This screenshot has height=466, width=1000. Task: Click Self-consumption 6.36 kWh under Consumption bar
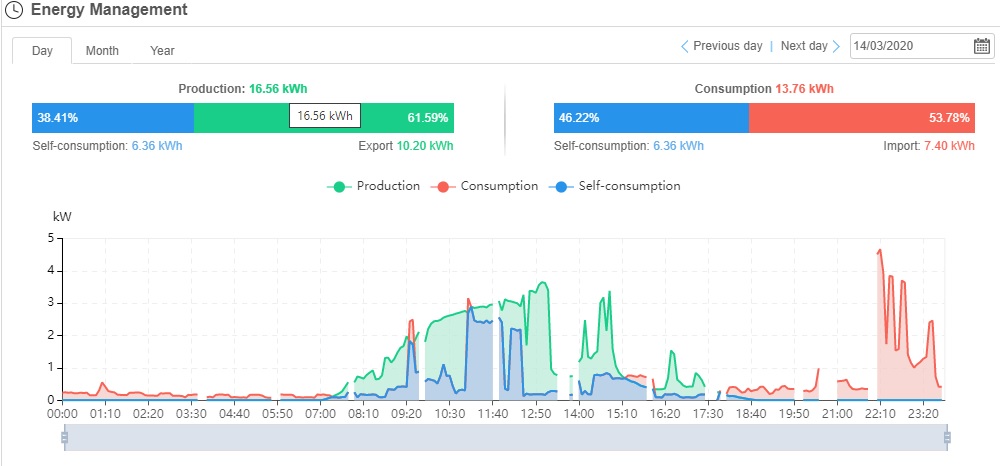click(629, 146)
